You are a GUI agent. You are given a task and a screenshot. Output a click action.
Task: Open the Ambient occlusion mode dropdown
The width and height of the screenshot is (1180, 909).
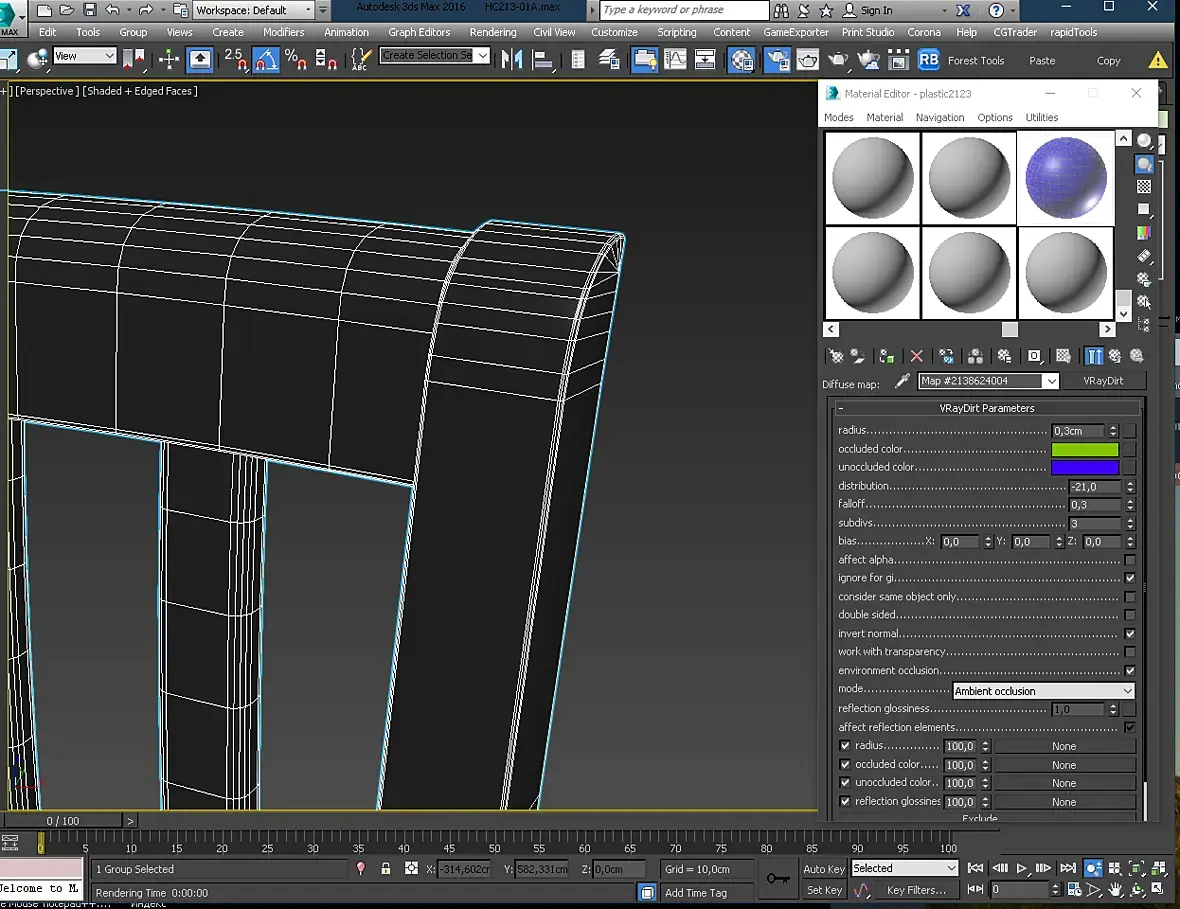coord(1043,691)
